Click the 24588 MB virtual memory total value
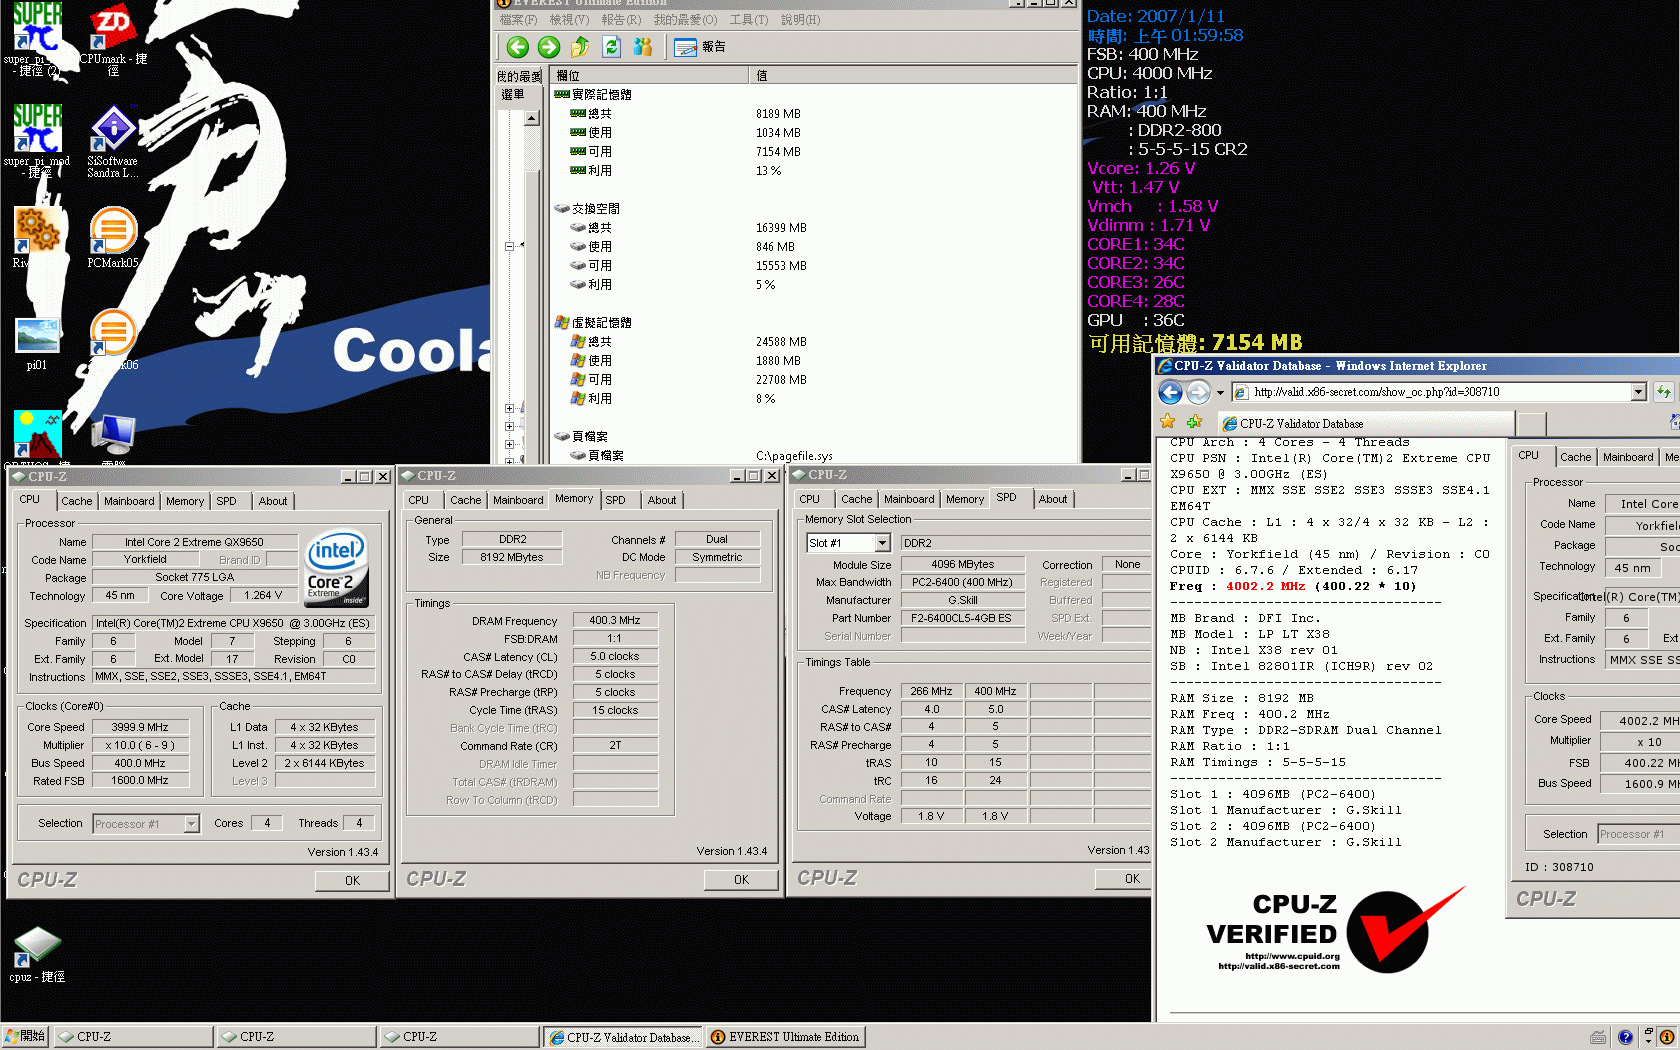Image resolution: width=1680 pixels, height=1050 pixels. coord(781,342)
